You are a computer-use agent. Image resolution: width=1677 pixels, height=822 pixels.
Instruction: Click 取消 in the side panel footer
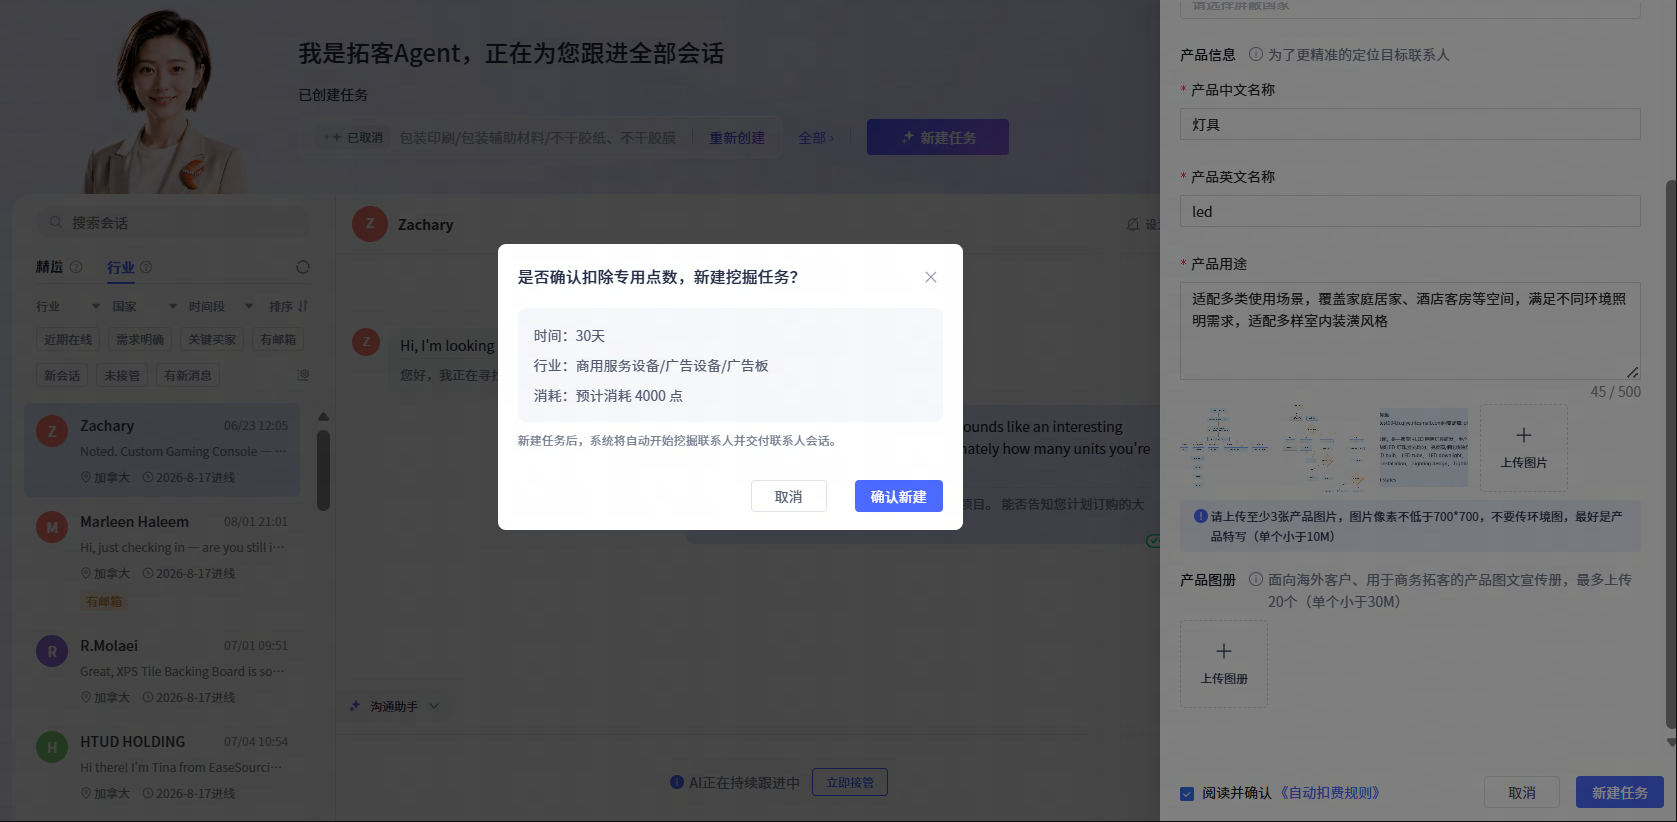tap(1521, 792)
